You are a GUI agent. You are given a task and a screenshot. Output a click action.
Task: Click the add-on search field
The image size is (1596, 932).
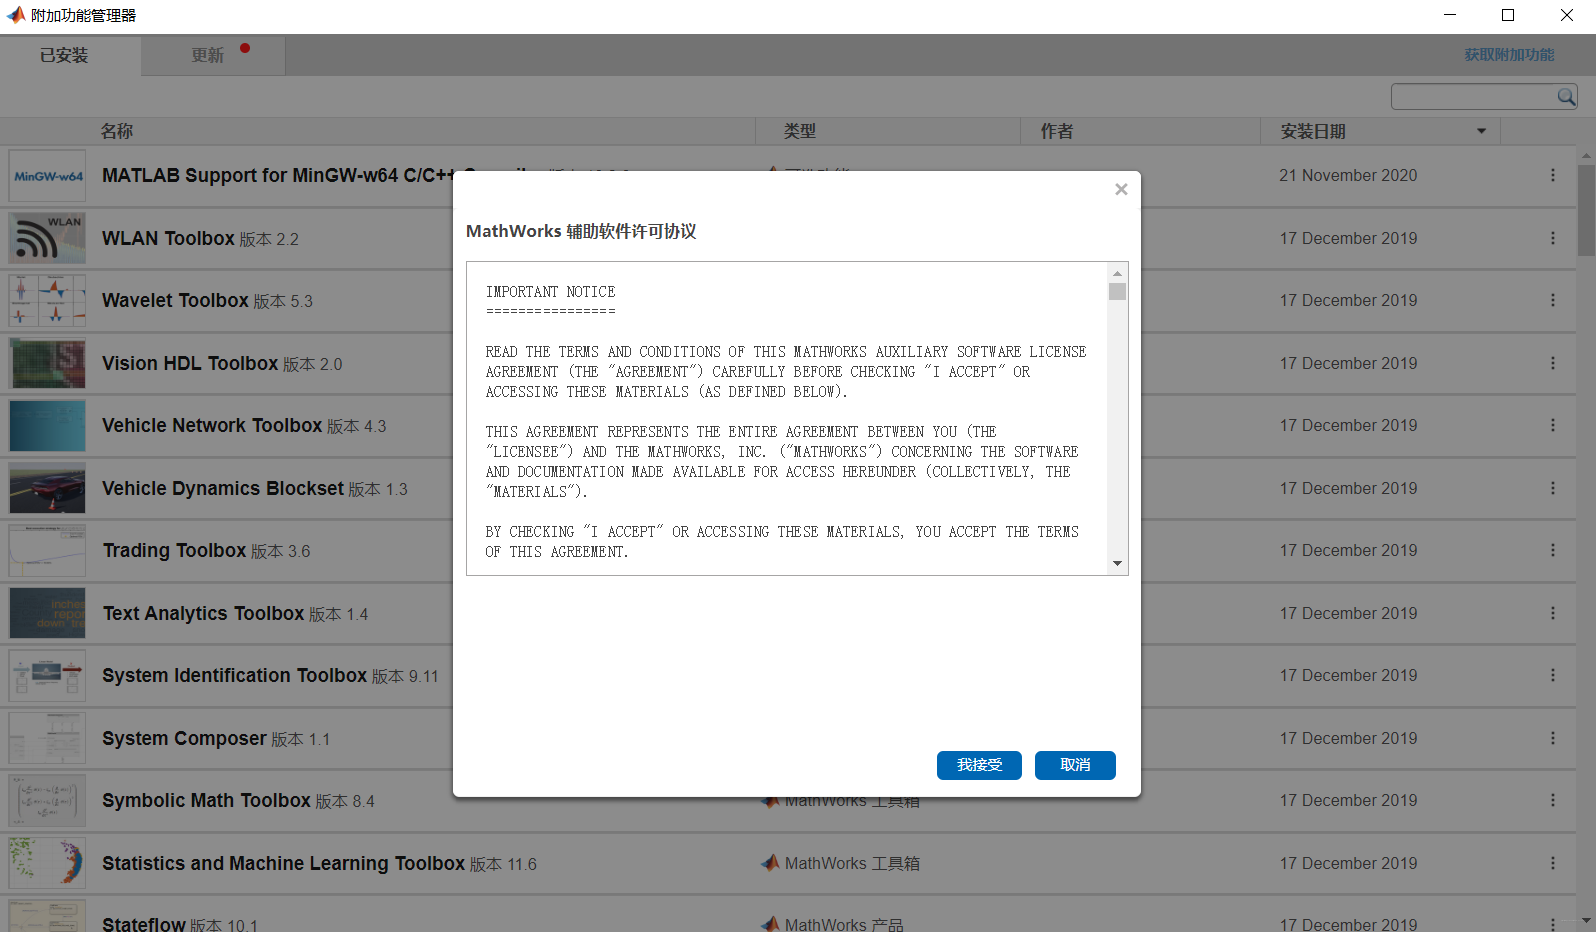[1474, 97]
